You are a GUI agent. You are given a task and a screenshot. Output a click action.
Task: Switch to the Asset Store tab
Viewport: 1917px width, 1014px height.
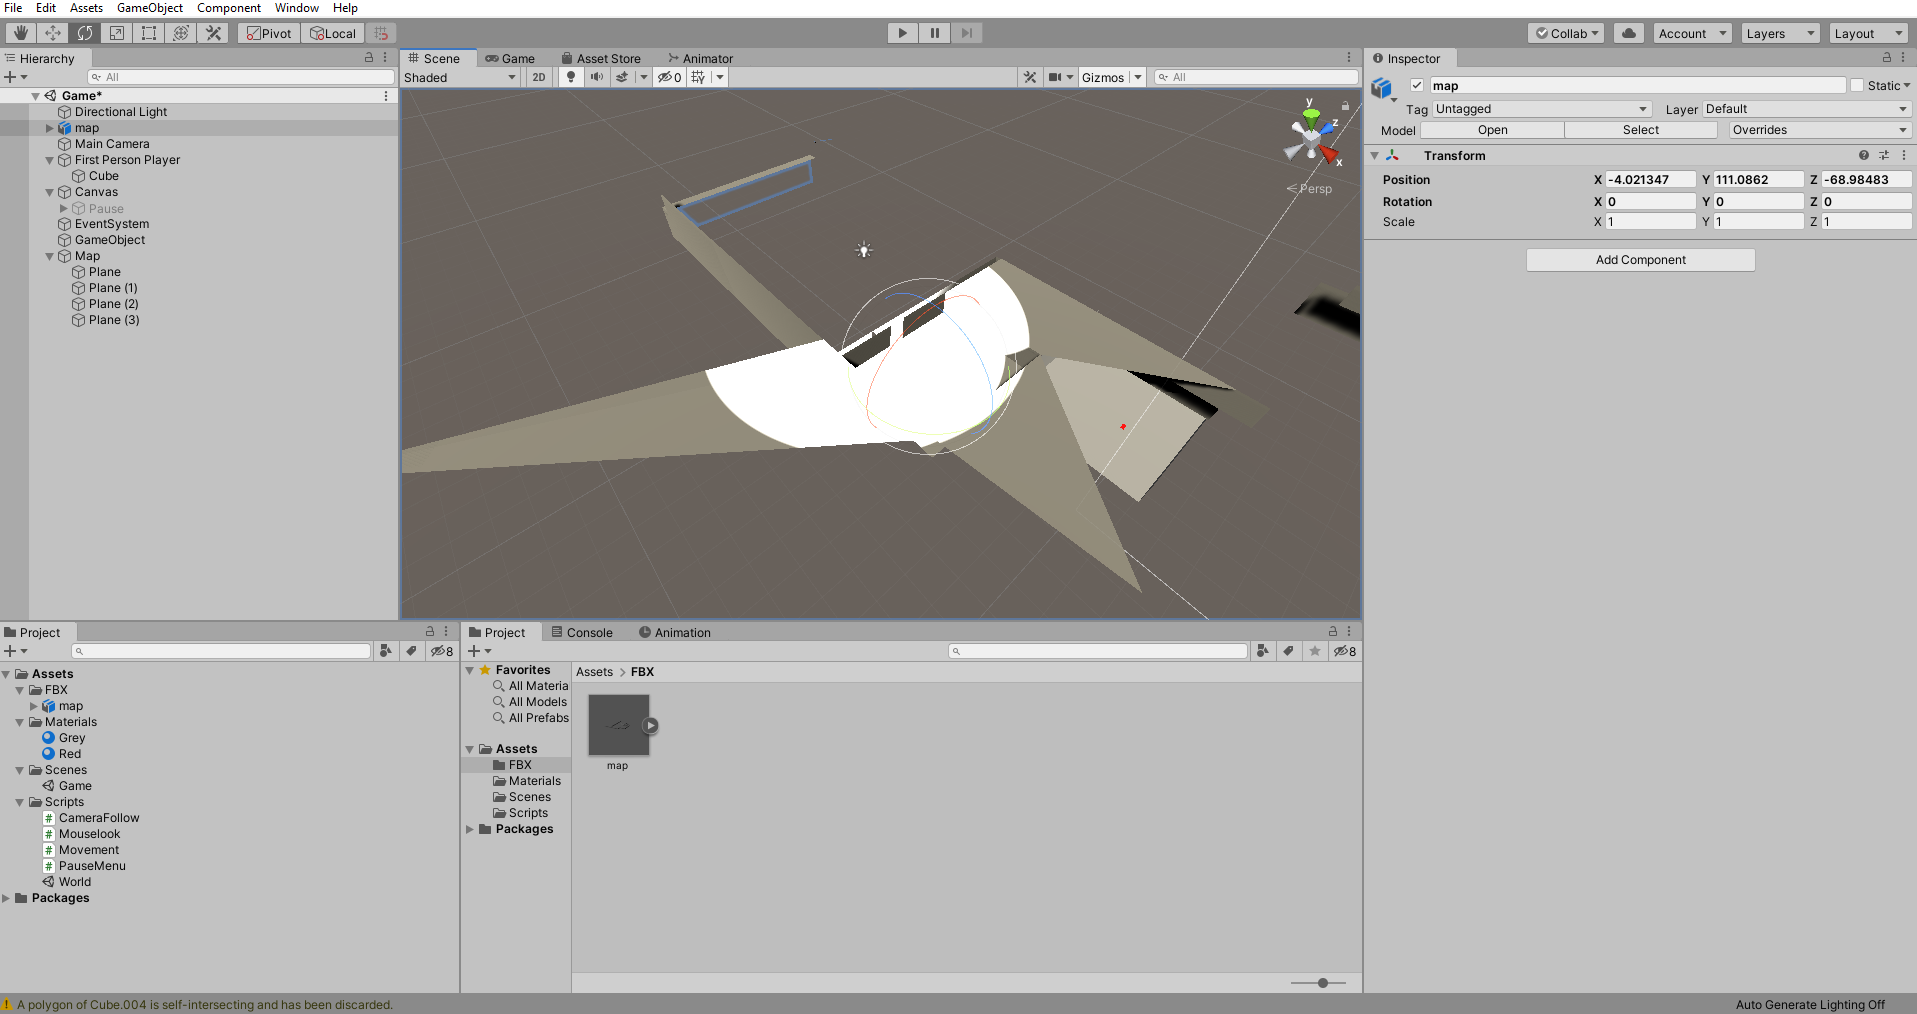(601, 58)
